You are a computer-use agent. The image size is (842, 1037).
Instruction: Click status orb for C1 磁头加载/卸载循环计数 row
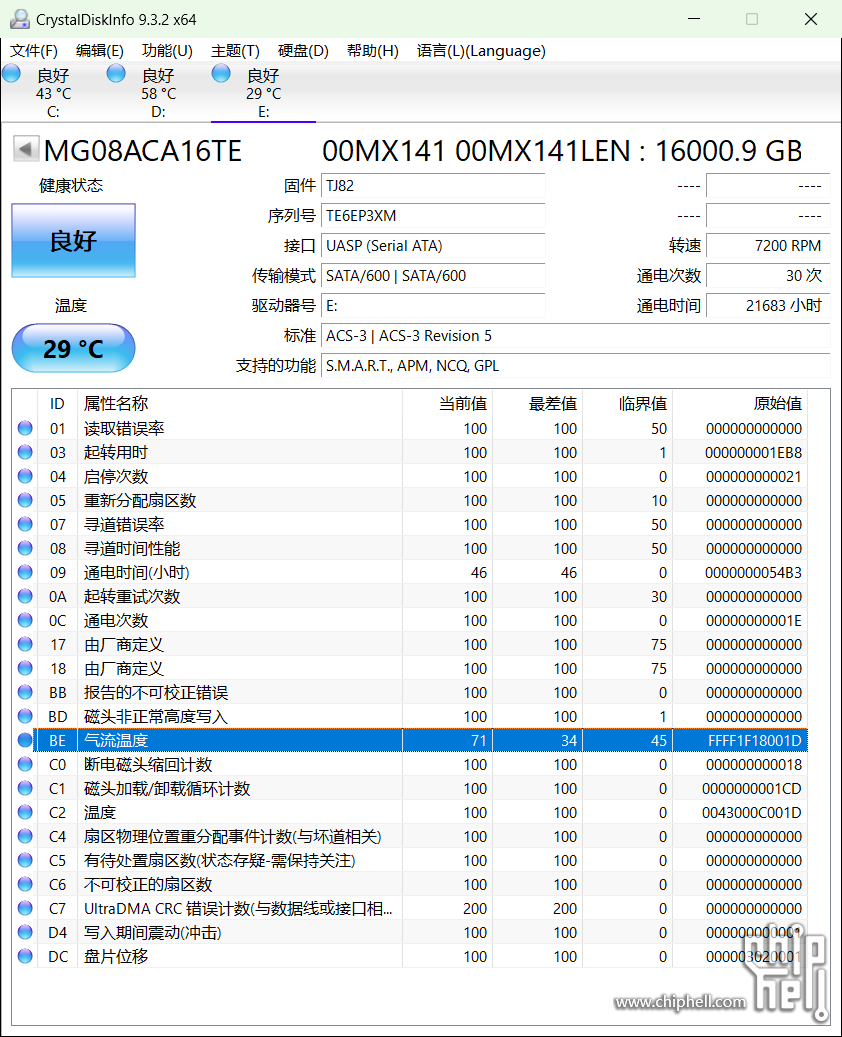tap(25, 788)
